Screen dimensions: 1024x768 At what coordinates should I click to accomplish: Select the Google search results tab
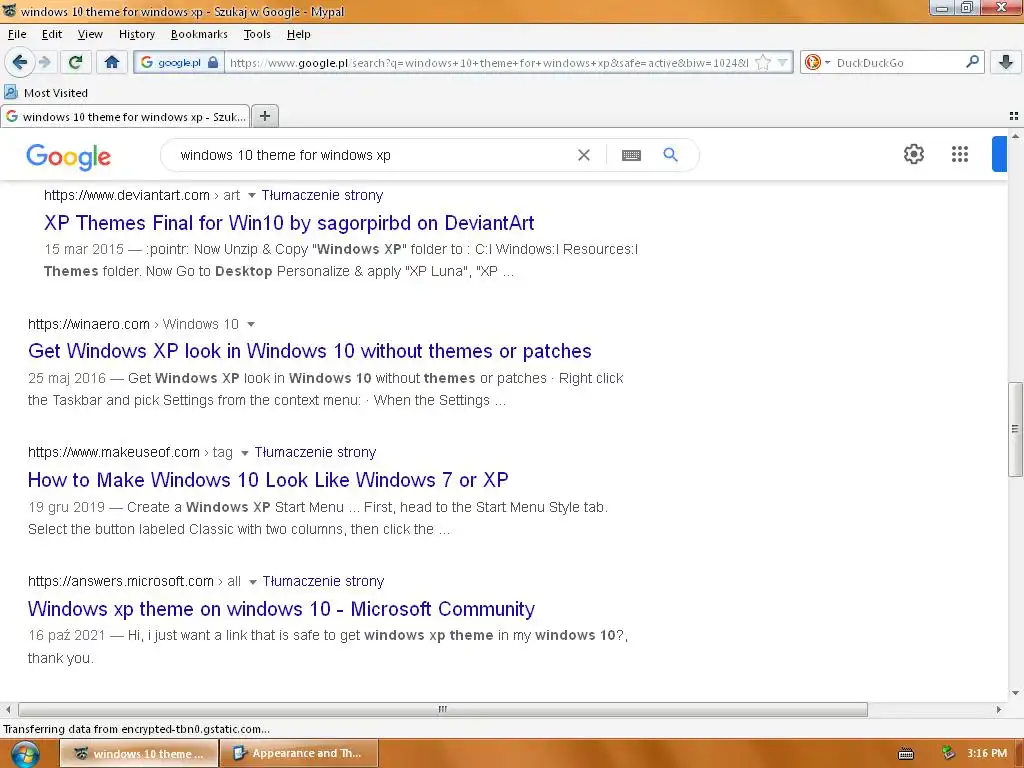(x=125, y=116)
